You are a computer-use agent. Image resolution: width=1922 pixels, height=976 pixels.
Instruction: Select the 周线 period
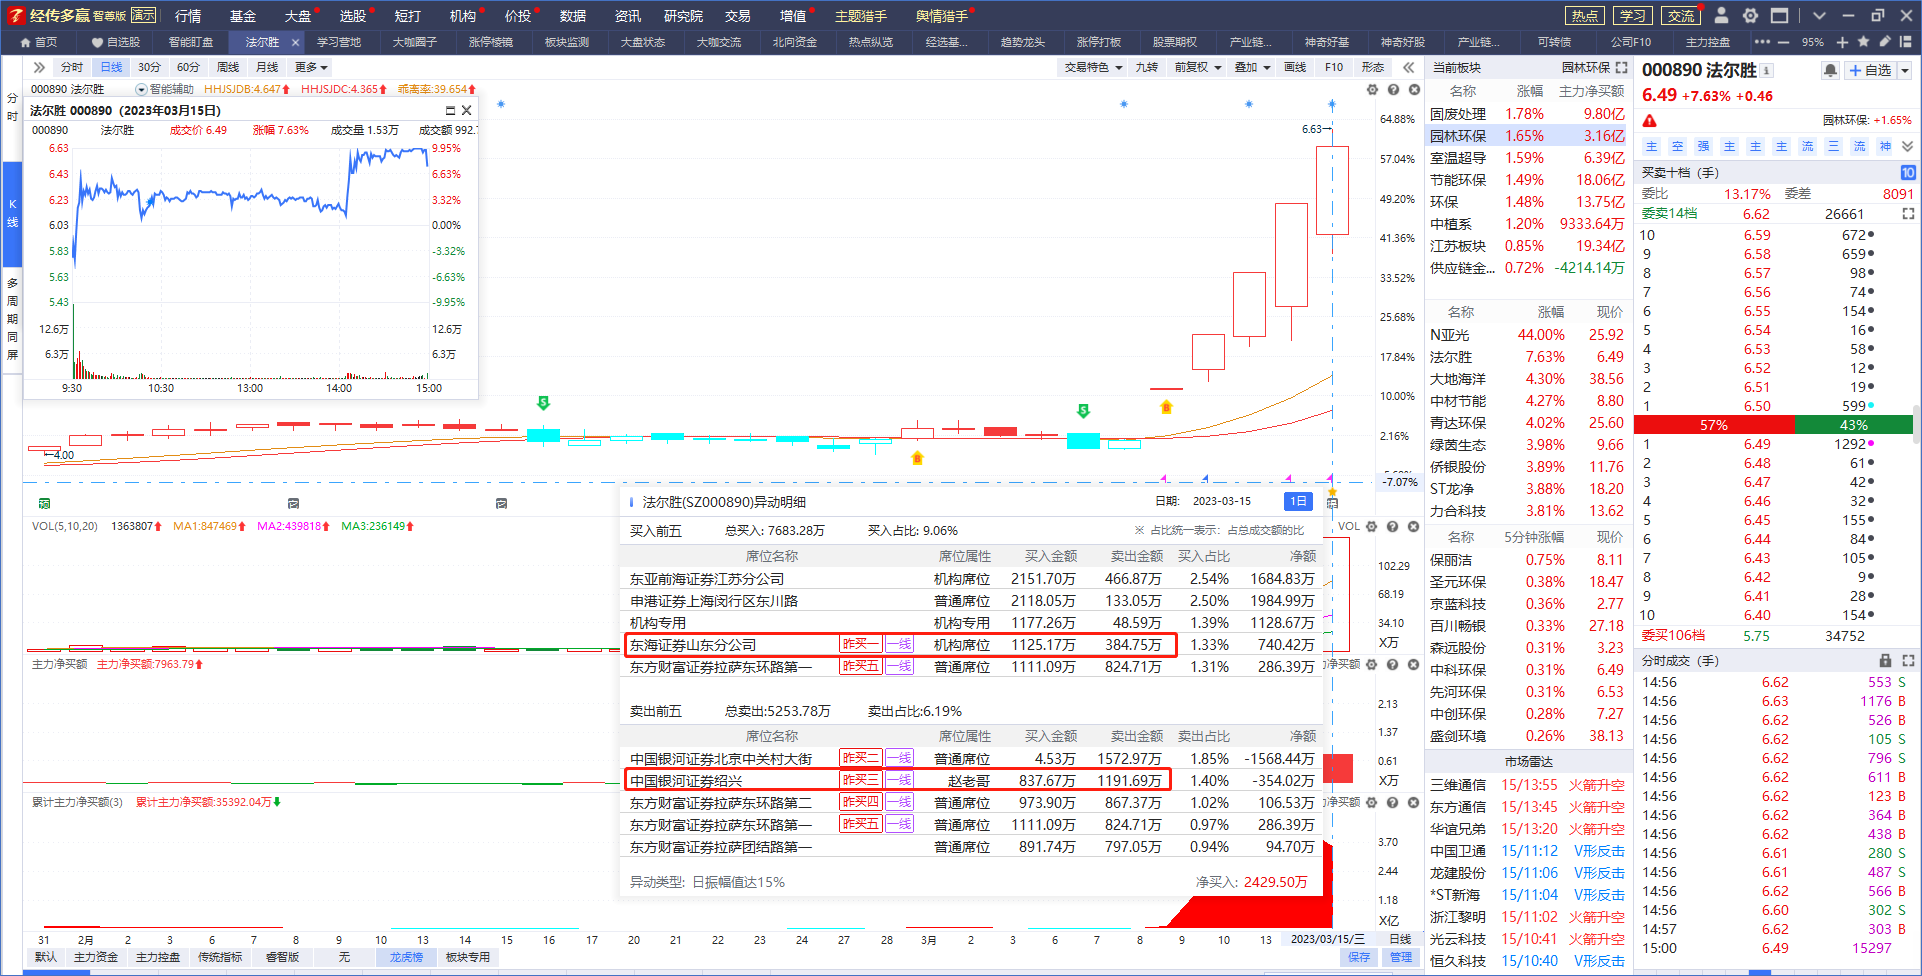pyautogui.click(x=228, y=67)
